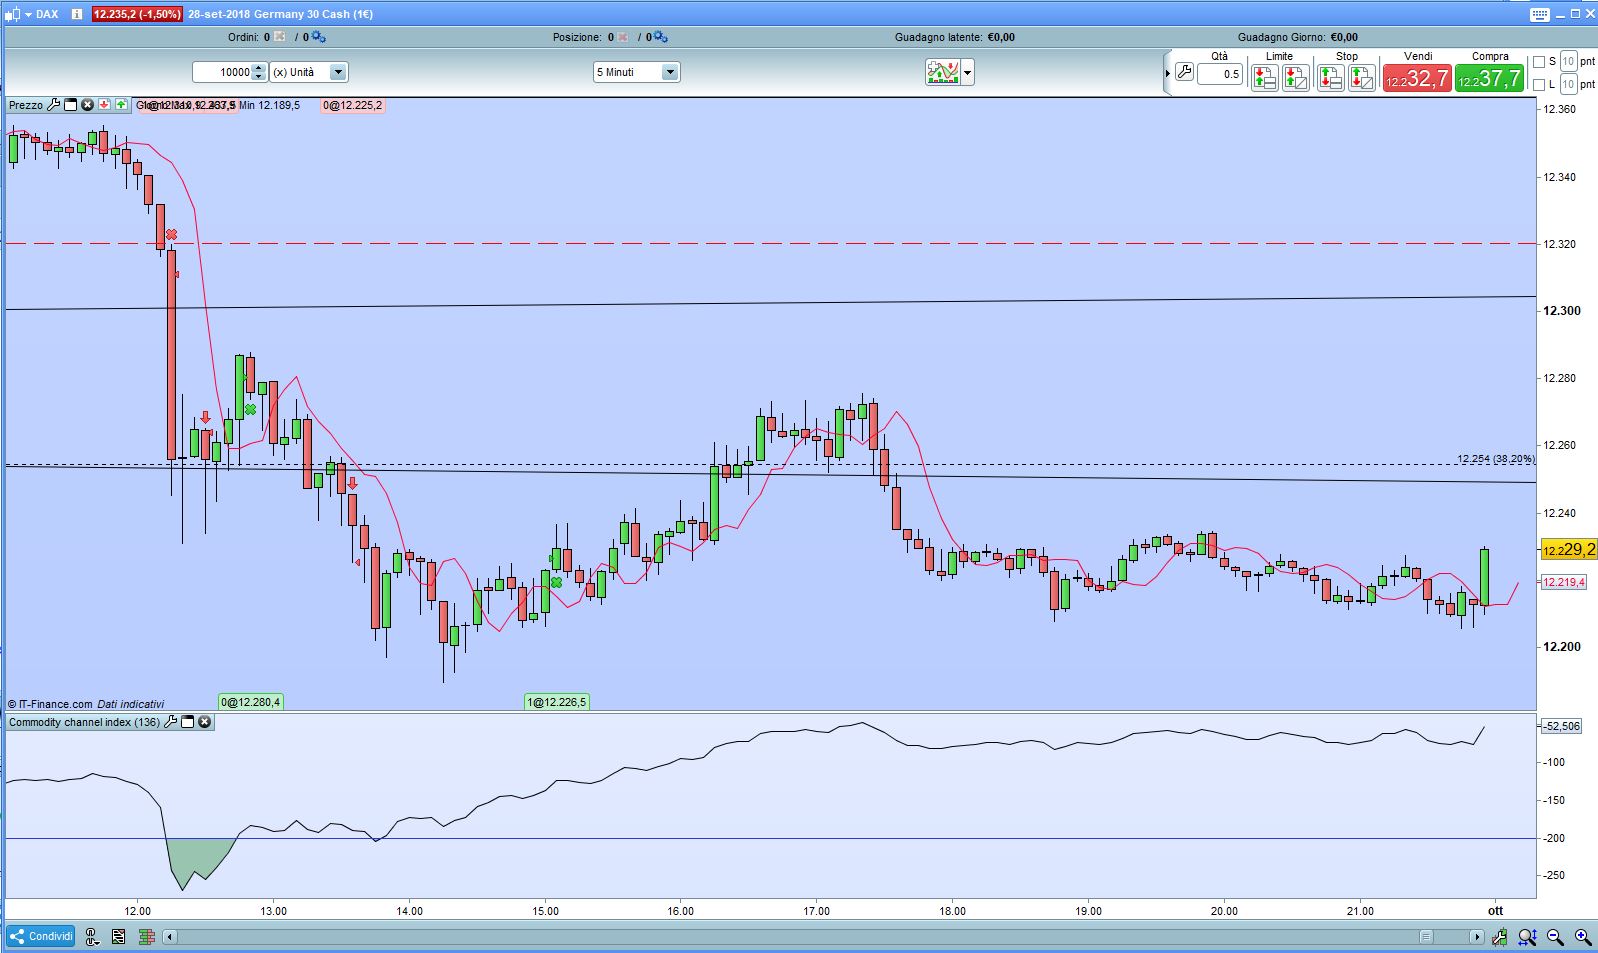This screenshot has width=1598, height=953.
Task: Click the cursor tool icon beside Condividi
Action: tap(92, 937)
